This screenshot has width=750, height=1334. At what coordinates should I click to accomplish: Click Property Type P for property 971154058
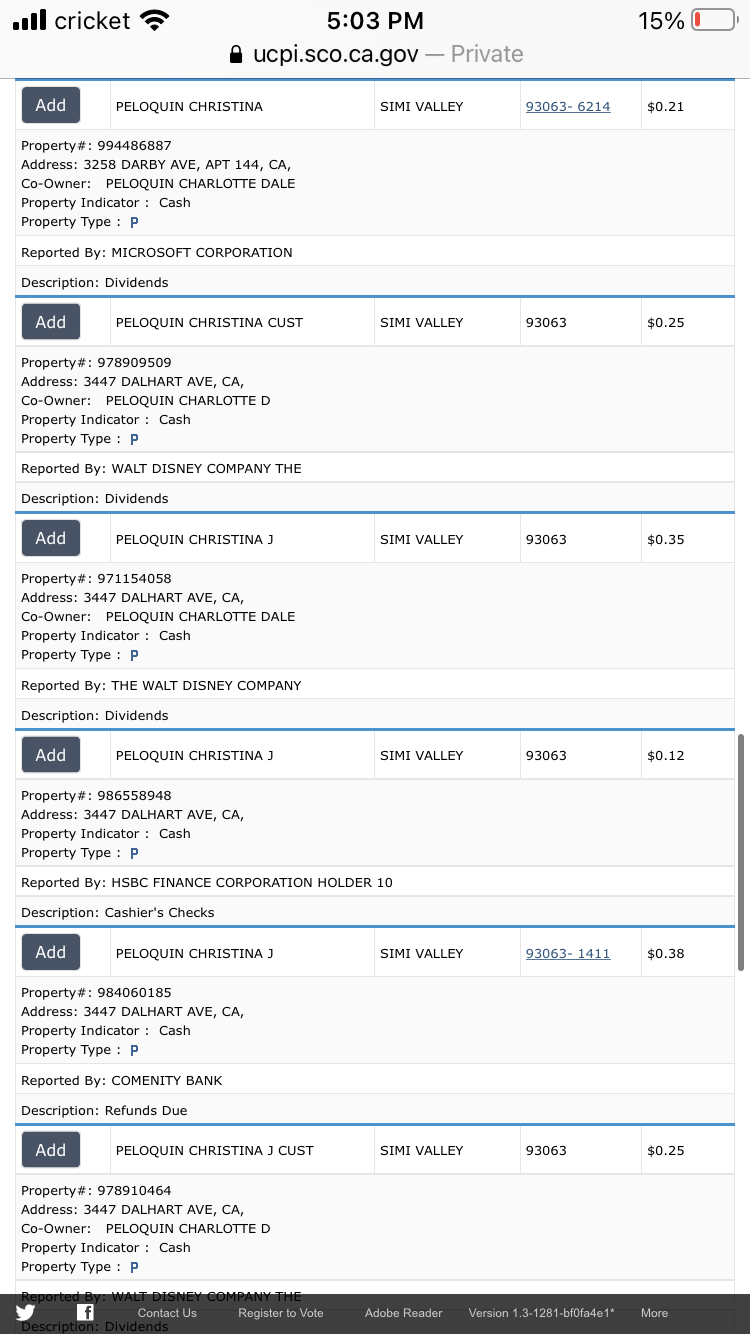tap(134, 655)
